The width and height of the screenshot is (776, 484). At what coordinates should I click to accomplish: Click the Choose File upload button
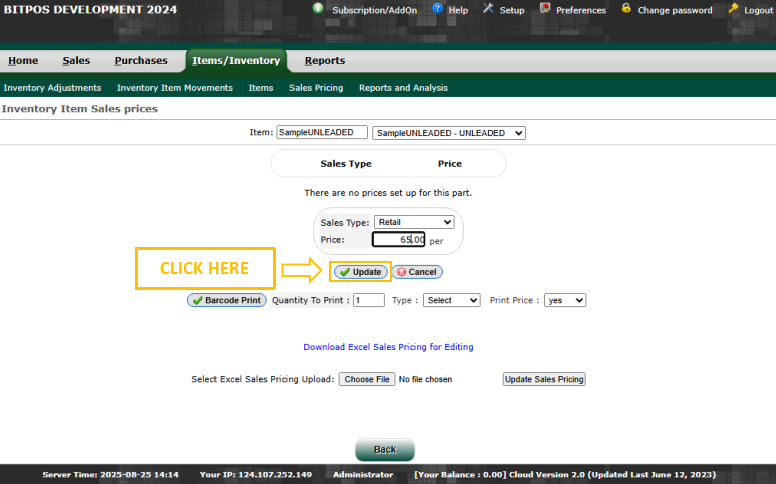(x=366, y=380)
